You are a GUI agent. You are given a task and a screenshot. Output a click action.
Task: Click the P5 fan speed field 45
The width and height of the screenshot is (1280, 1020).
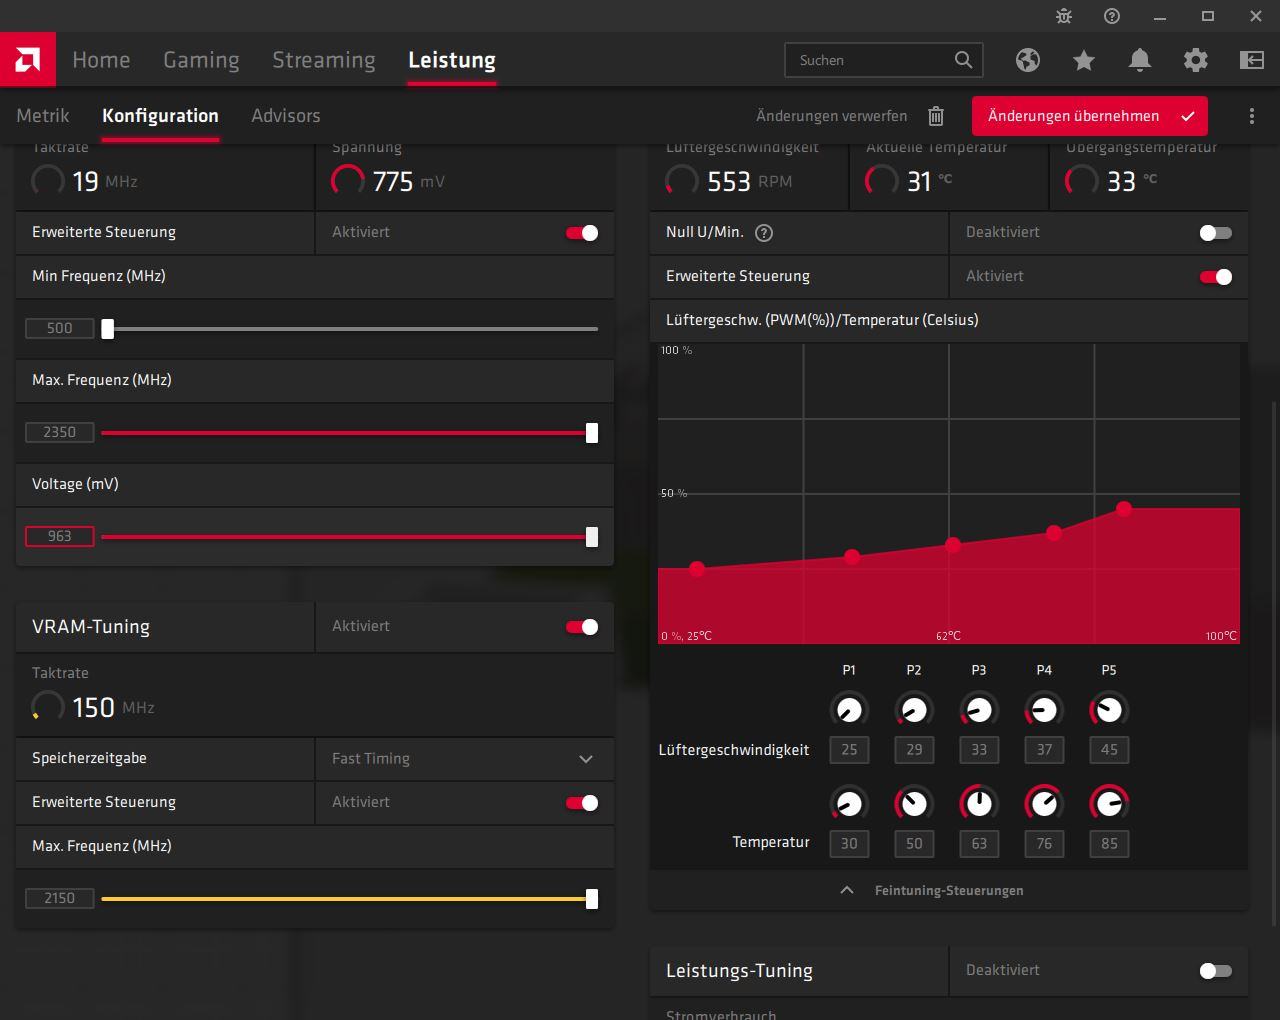pos(1109,750)
